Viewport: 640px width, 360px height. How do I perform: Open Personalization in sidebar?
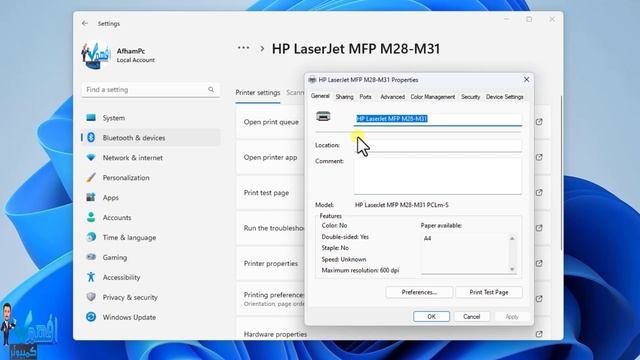point(151,178)
